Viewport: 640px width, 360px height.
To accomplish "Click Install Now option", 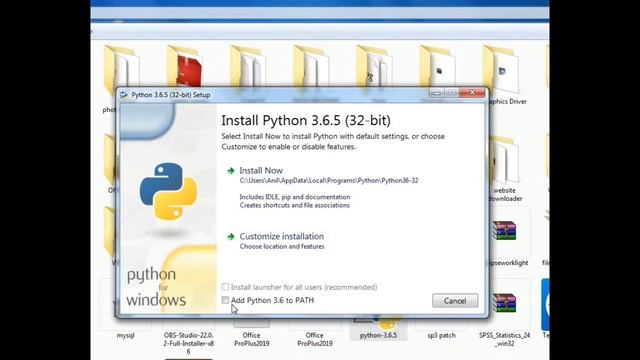I will point(261,171).
